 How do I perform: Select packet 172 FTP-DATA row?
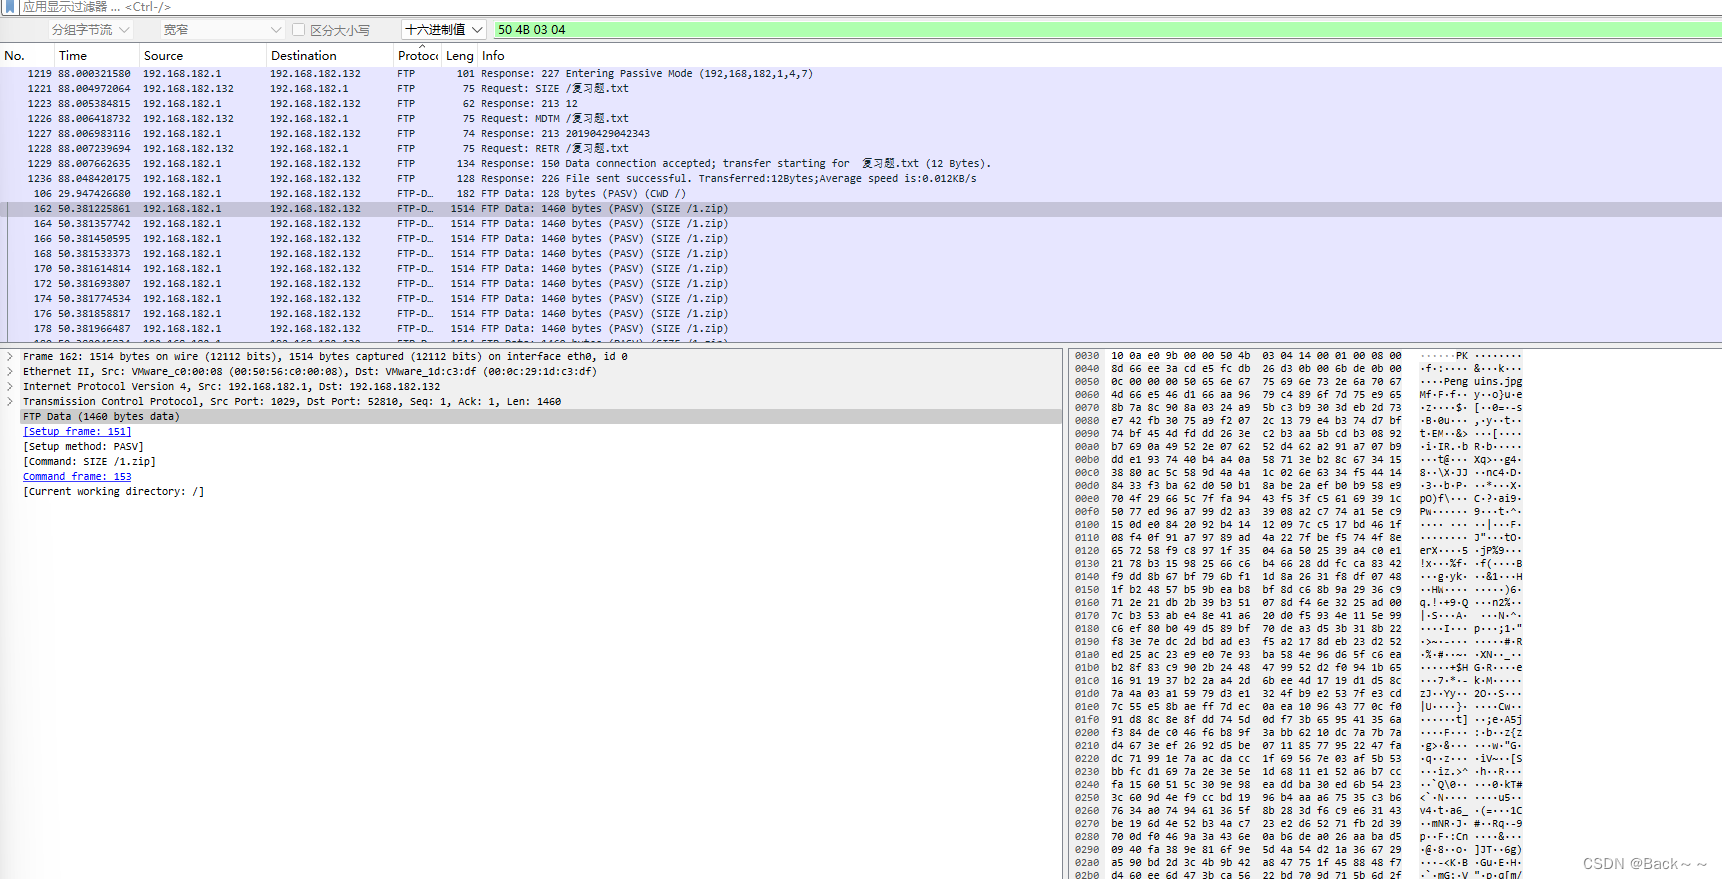point(861,283)
